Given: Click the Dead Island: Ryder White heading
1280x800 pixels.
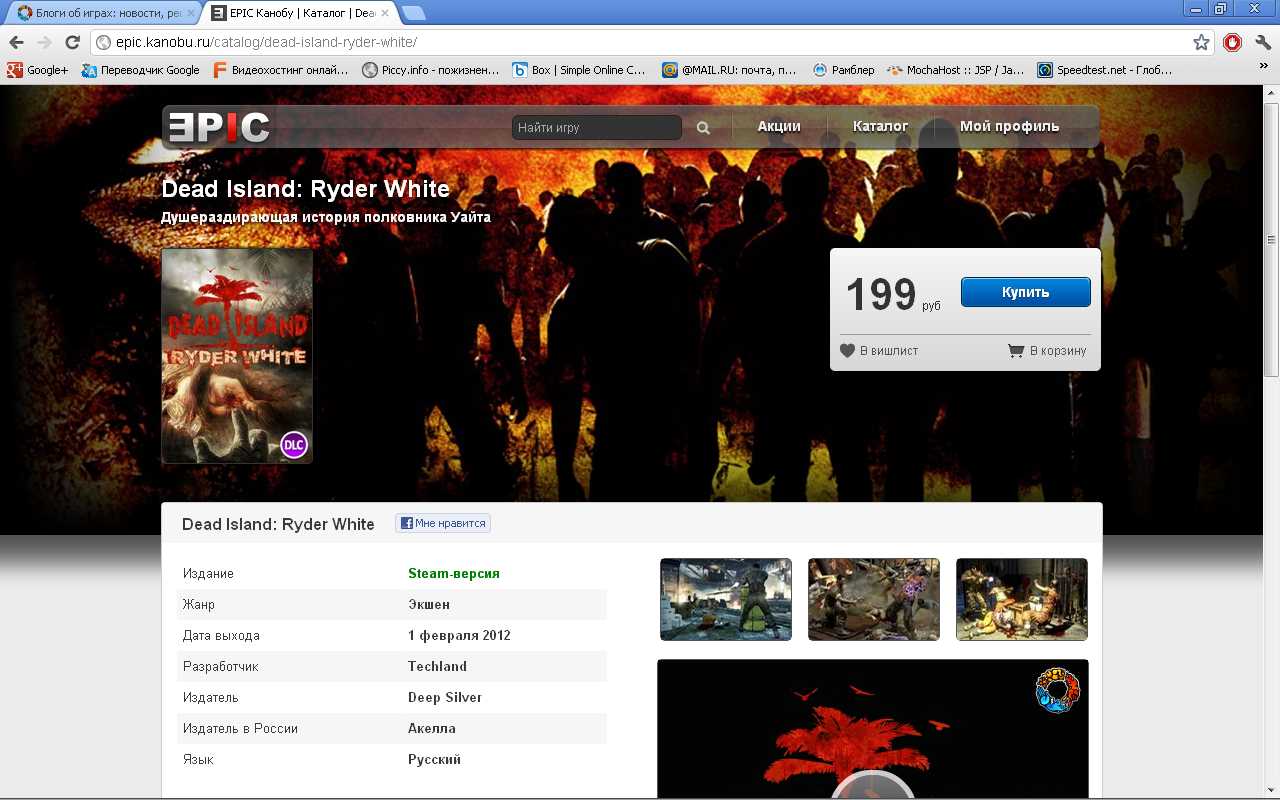Looking at the screenshot, I should coord(306,189).
